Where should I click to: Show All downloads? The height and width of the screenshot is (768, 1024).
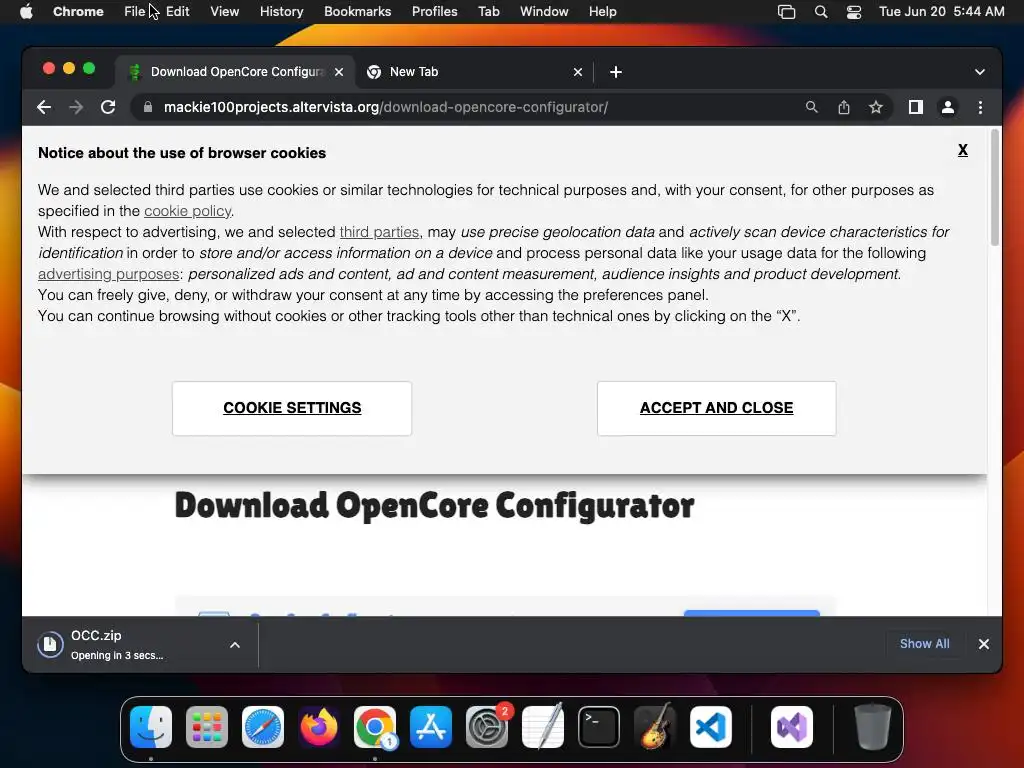point(924,644)
